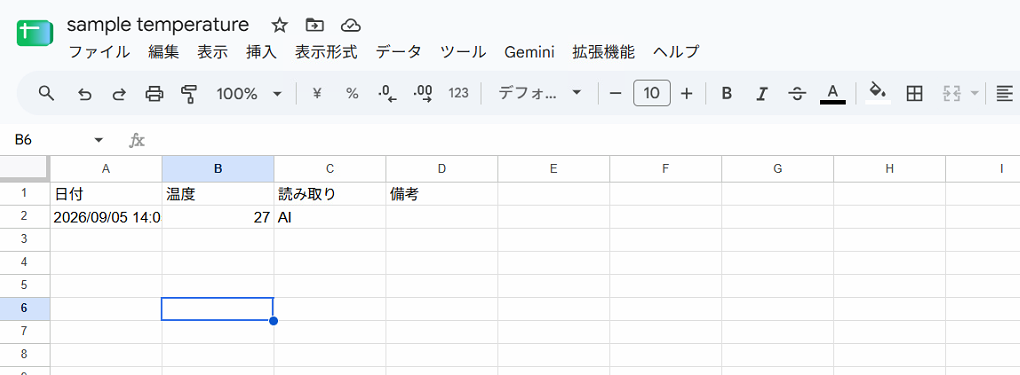Move document with the folder icon
The height and width of the screenshot is (375, 1020).
tap(315, 25)
